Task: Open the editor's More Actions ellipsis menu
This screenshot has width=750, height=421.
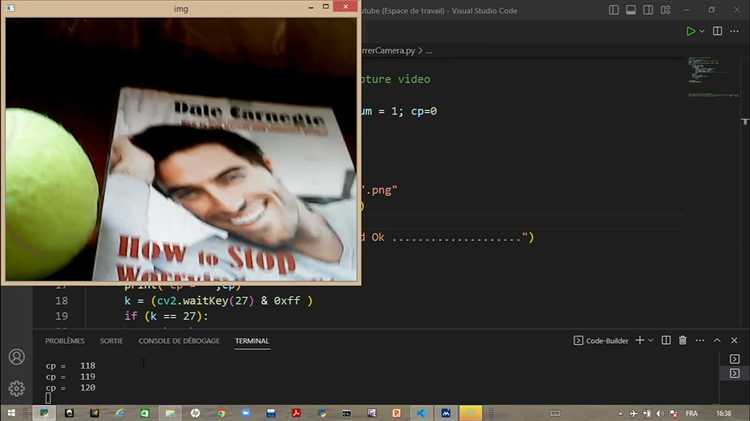Action: point(735,31)
